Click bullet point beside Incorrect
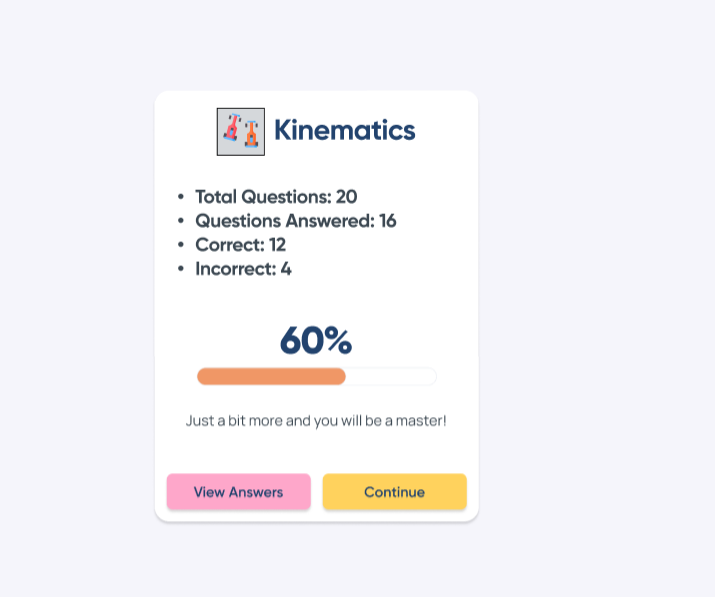The image size is (715, 597). (x=181, y=269)
